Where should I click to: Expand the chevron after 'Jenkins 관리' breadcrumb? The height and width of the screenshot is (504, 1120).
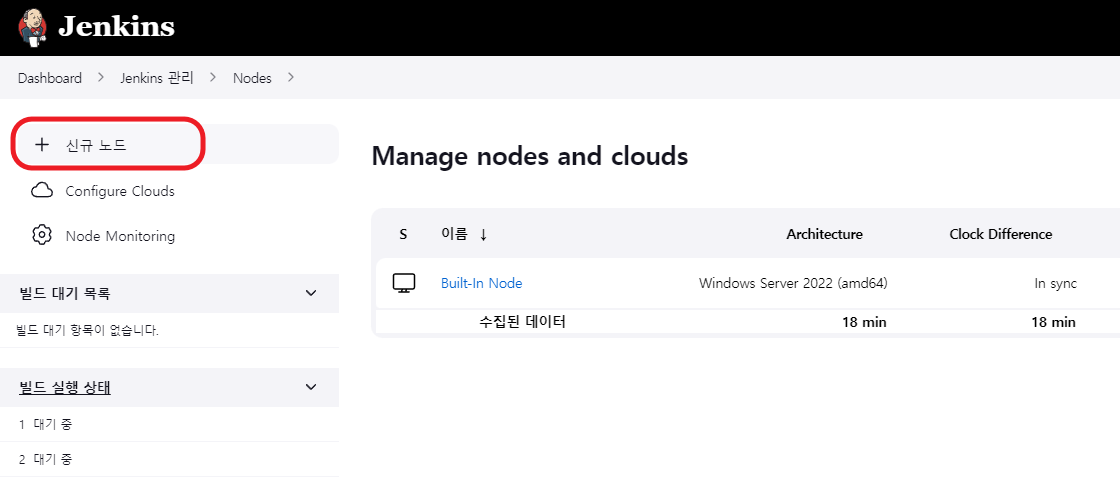click(x=213, y=77)
